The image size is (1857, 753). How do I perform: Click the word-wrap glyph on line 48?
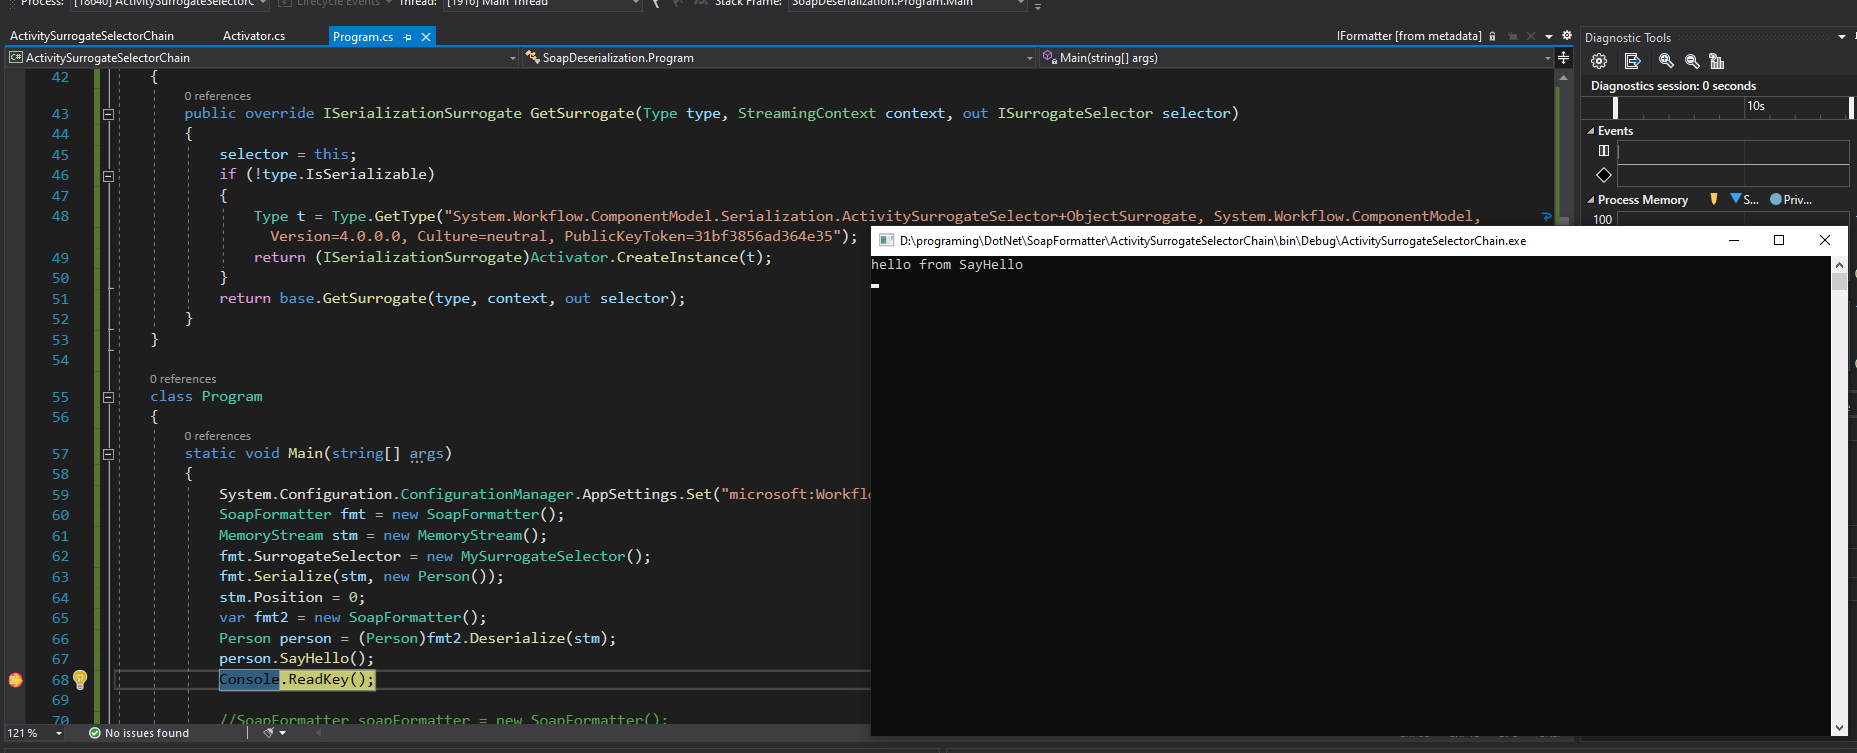tap(1547, 216)
